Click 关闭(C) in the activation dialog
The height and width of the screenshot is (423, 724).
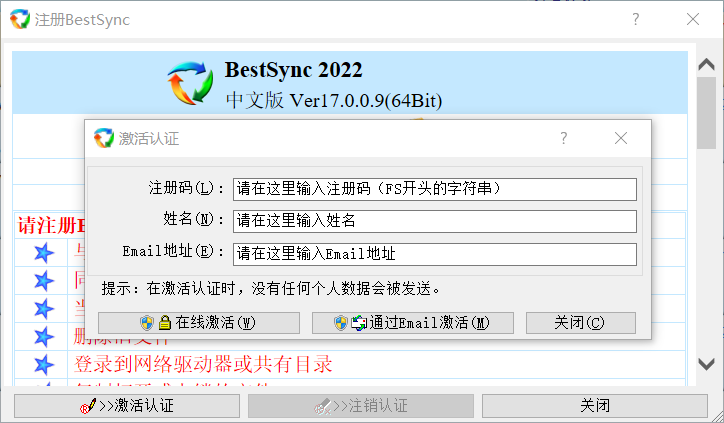[x=580, y=323]
